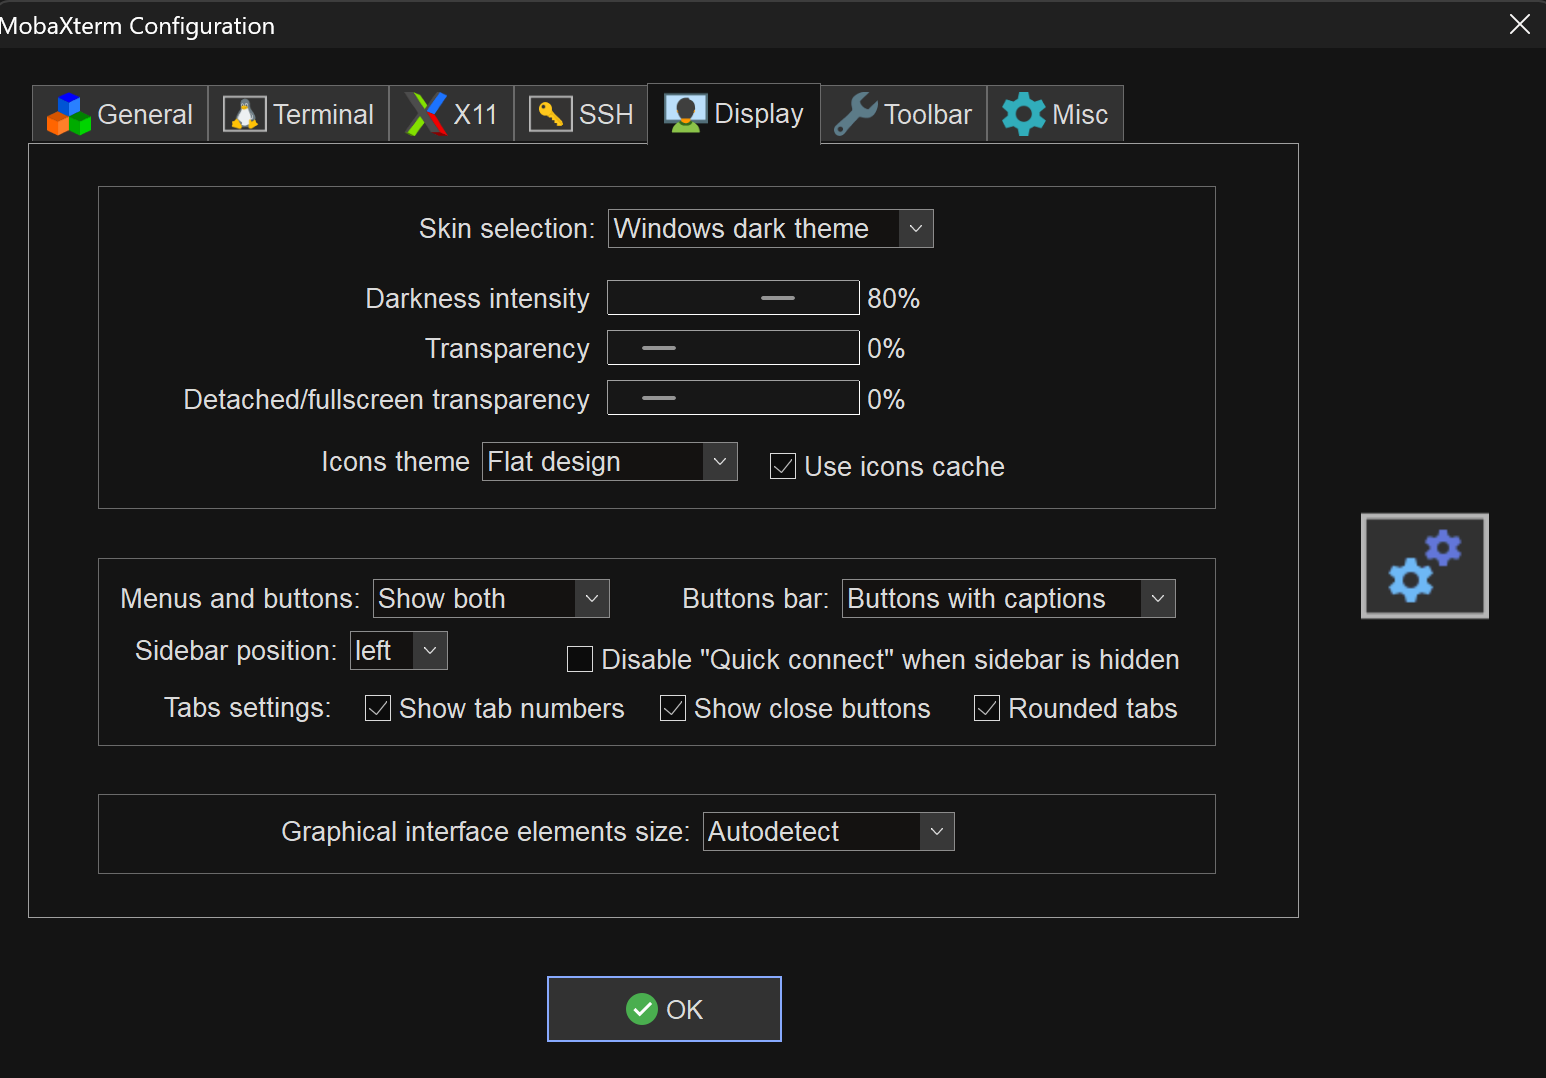Uncheck Show tab numbers

click(x=378, y=708)
